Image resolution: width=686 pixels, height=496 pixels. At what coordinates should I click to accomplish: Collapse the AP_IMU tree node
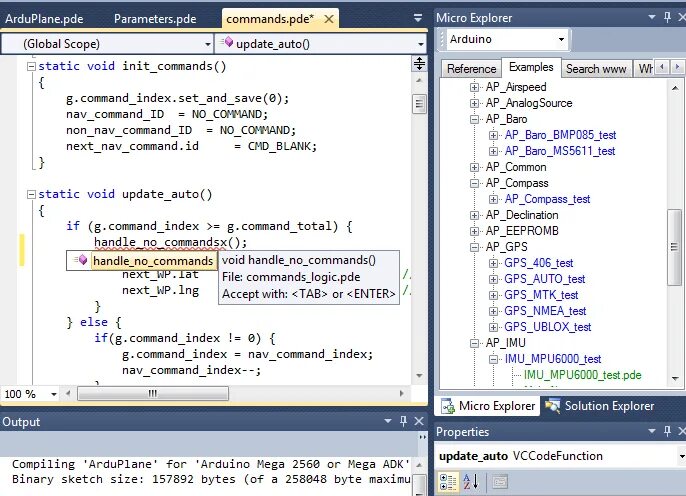[x=474, y=343]
